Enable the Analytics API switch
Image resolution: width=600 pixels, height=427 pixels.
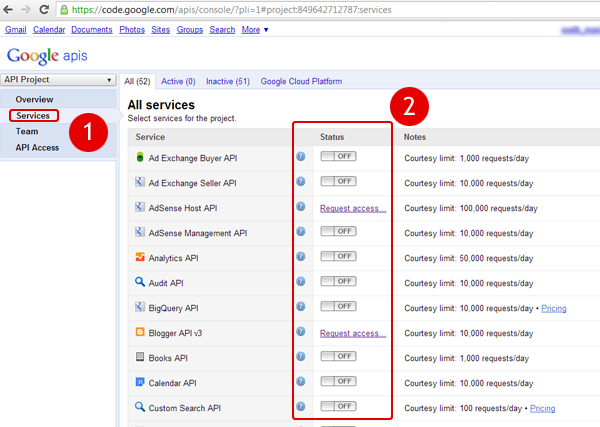click(338, 256)
